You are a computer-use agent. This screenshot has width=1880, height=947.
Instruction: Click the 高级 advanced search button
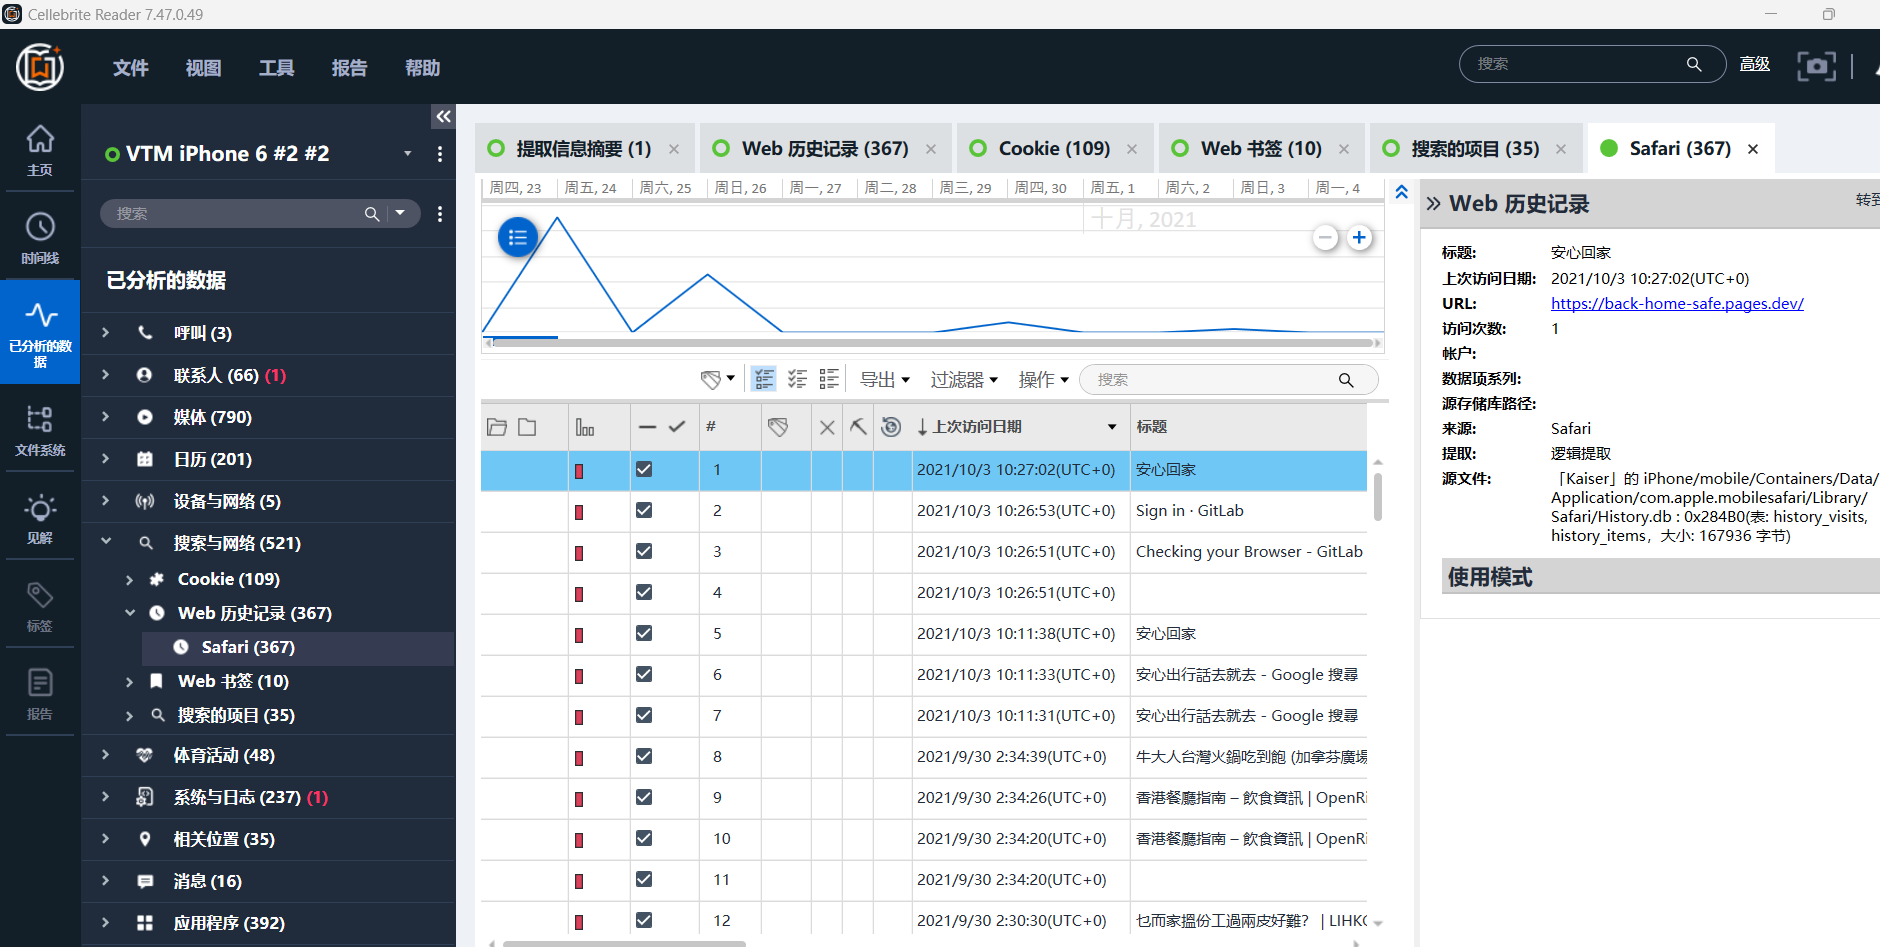click(x=1755, y=64)
